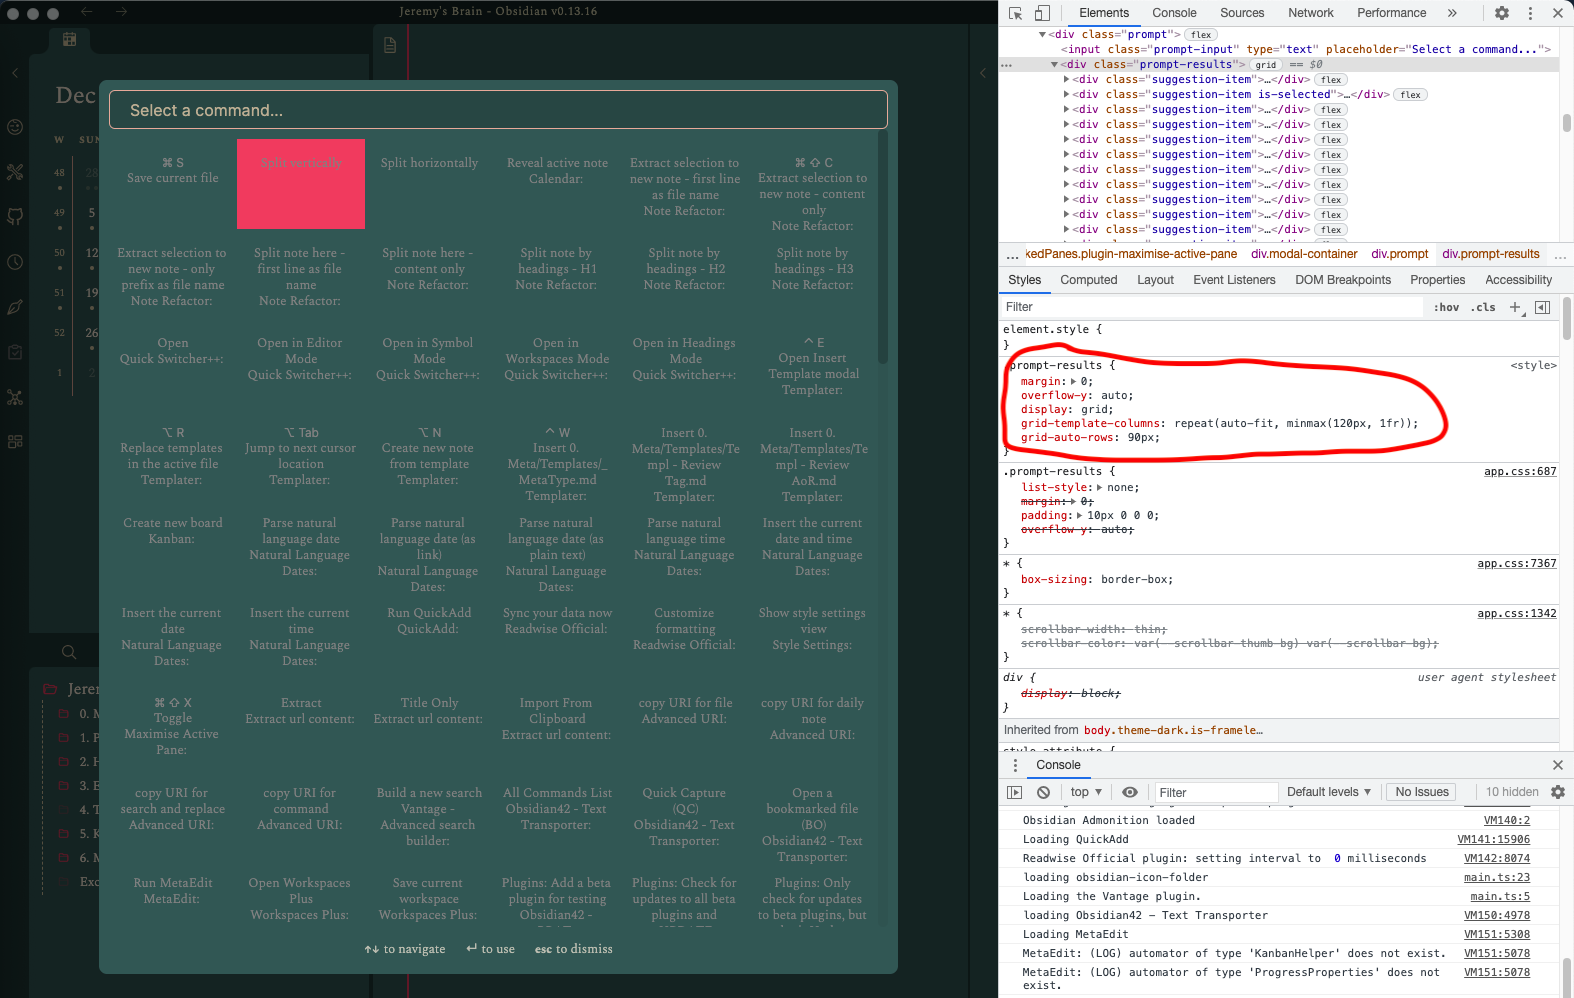The height and width of the screenshot is (998, 1574).
Task: Switch to the Sources tab
Action: click(1242, 13)
